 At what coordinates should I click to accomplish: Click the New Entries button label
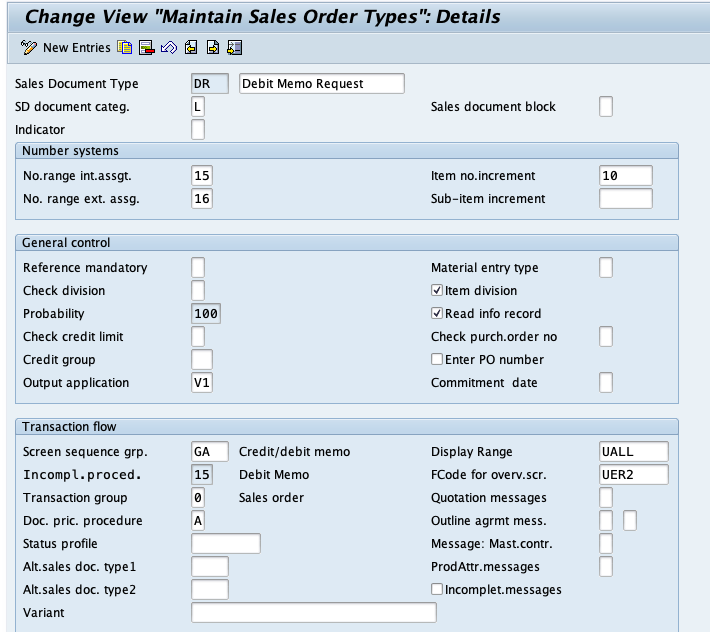tap(77, 48)
